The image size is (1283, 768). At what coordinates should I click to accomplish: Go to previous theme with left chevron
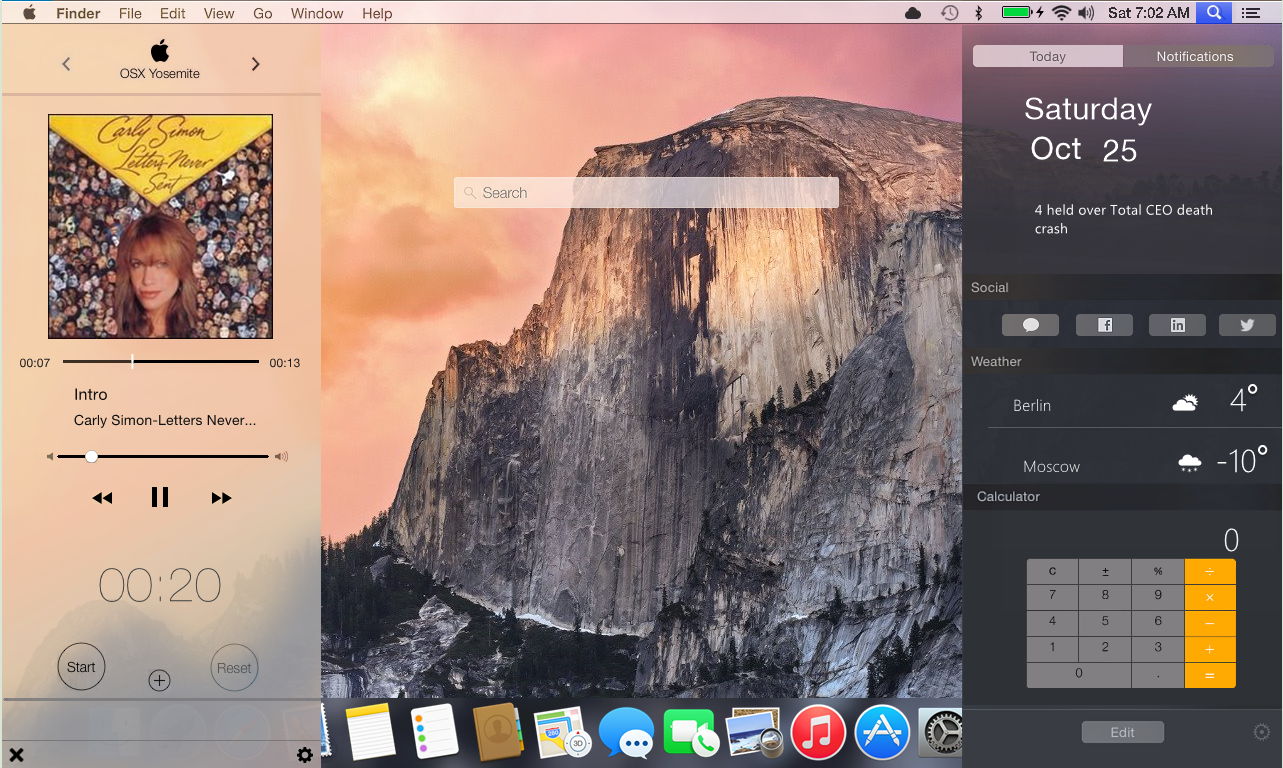[x=66, y=64]
